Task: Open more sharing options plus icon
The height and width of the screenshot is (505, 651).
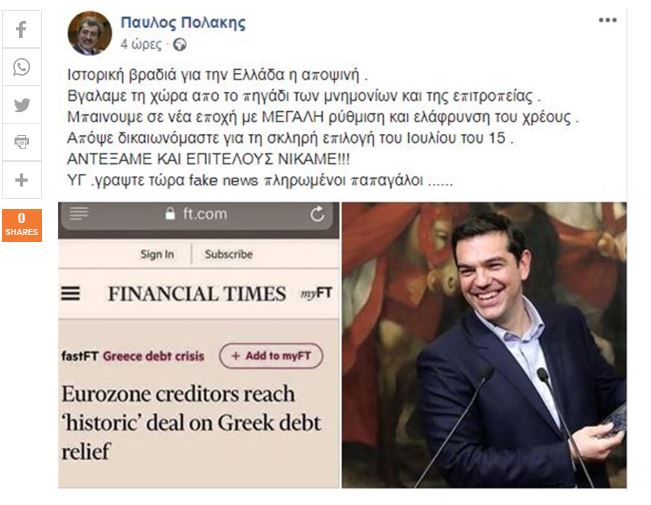Action: 22,180
